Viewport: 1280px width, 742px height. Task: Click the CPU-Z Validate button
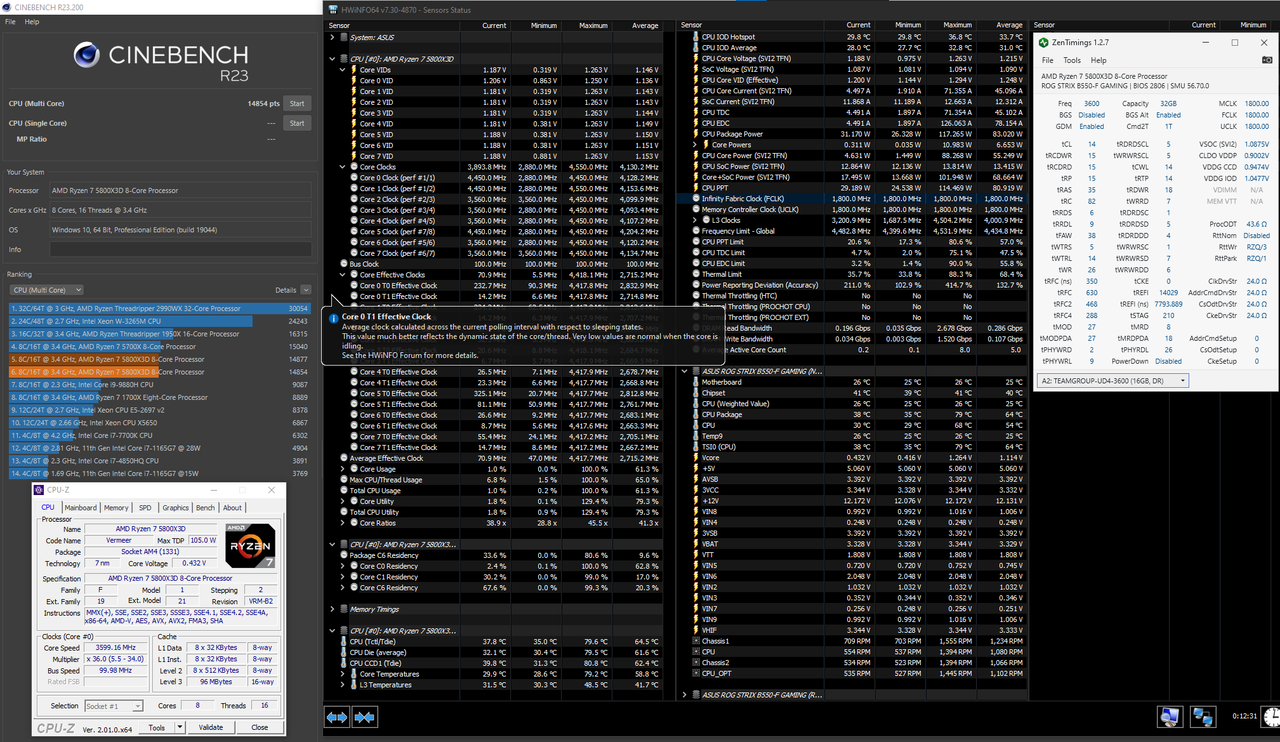pos(211,727)
